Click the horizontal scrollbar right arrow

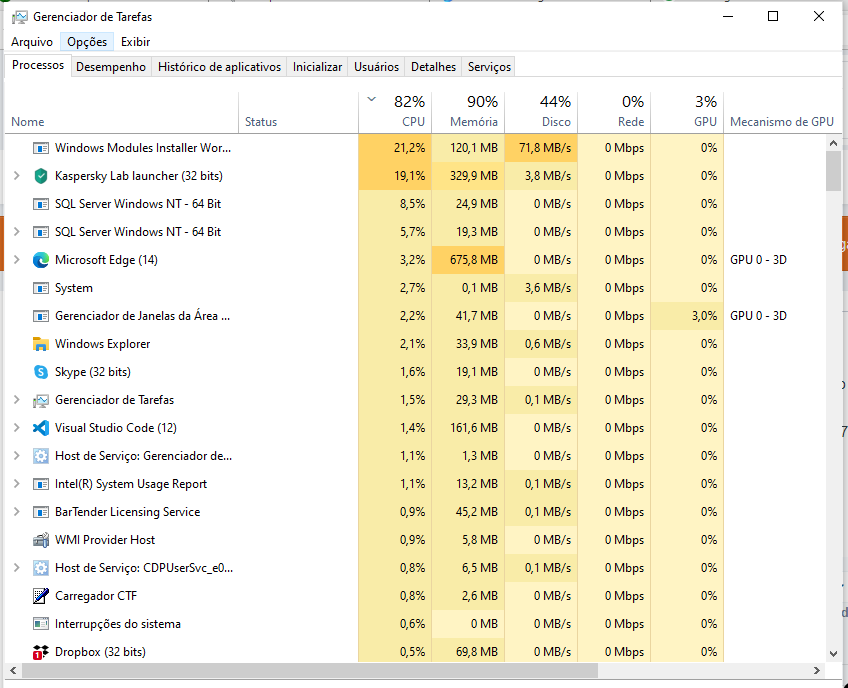coord(817,671)
